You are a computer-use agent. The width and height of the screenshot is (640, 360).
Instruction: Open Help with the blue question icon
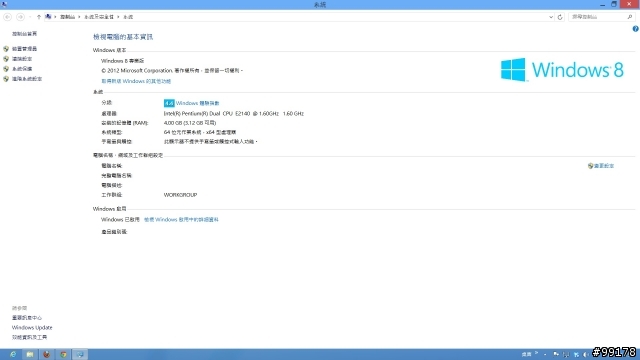(636, 29)
